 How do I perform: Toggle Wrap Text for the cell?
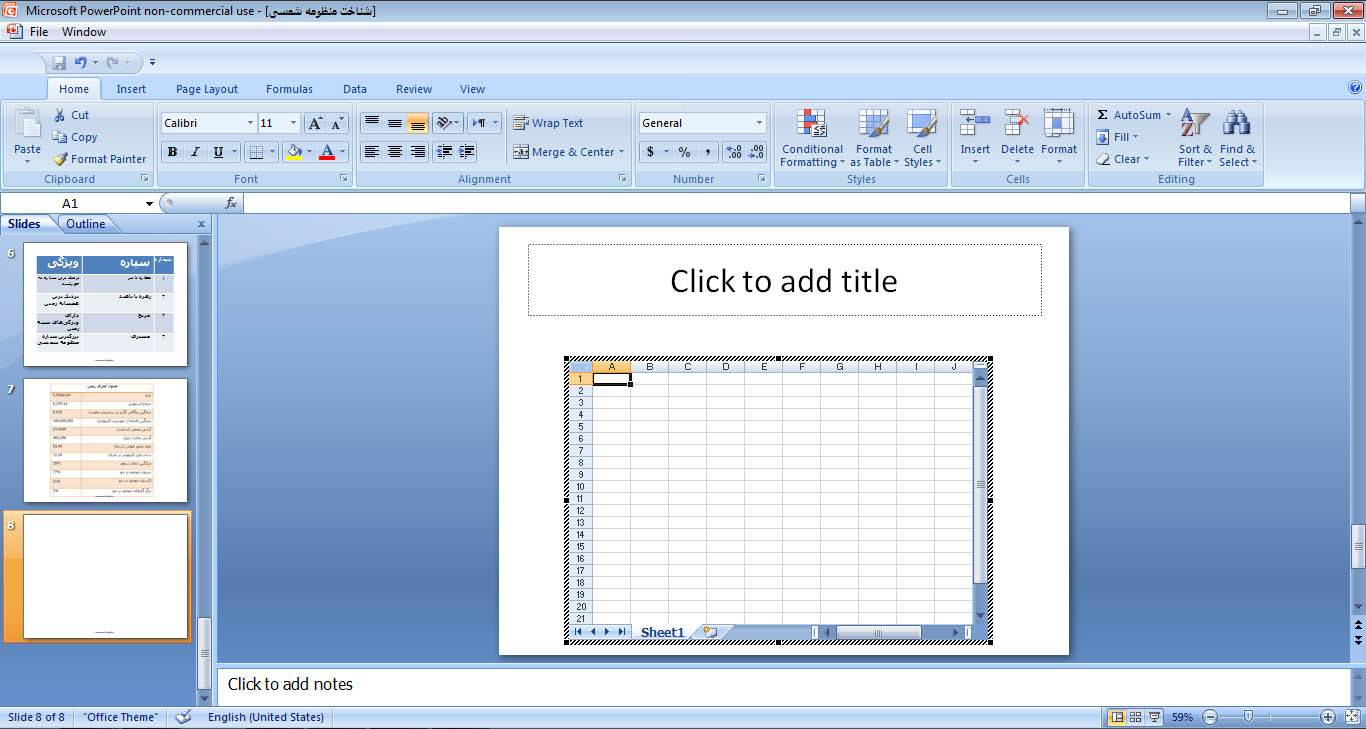[548, 123]
